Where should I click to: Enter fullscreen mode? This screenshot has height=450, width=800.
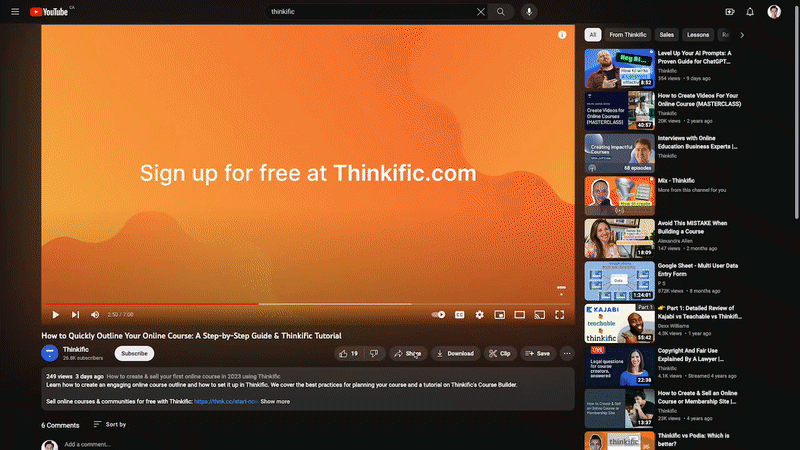[x=560, y=315]
